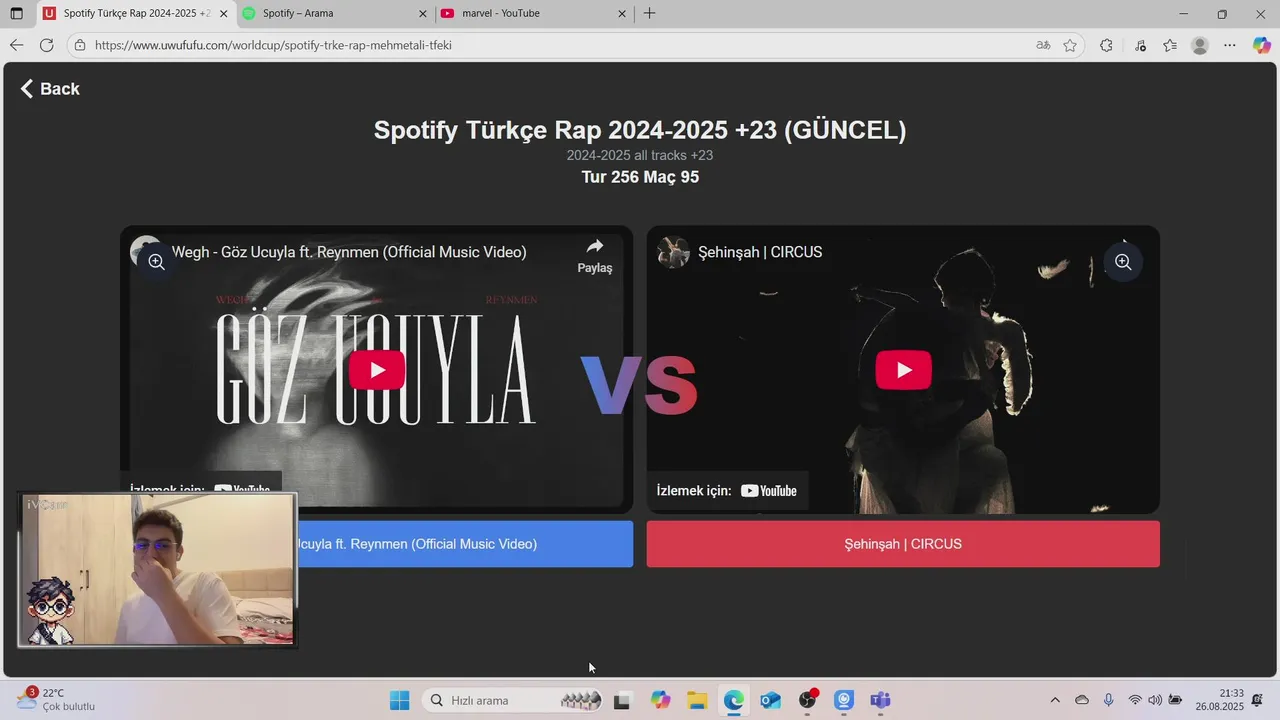Open OneDrive cloud icon in system tray
The width and height of the screenshot is (1280, 720).
pos(1082,700)
